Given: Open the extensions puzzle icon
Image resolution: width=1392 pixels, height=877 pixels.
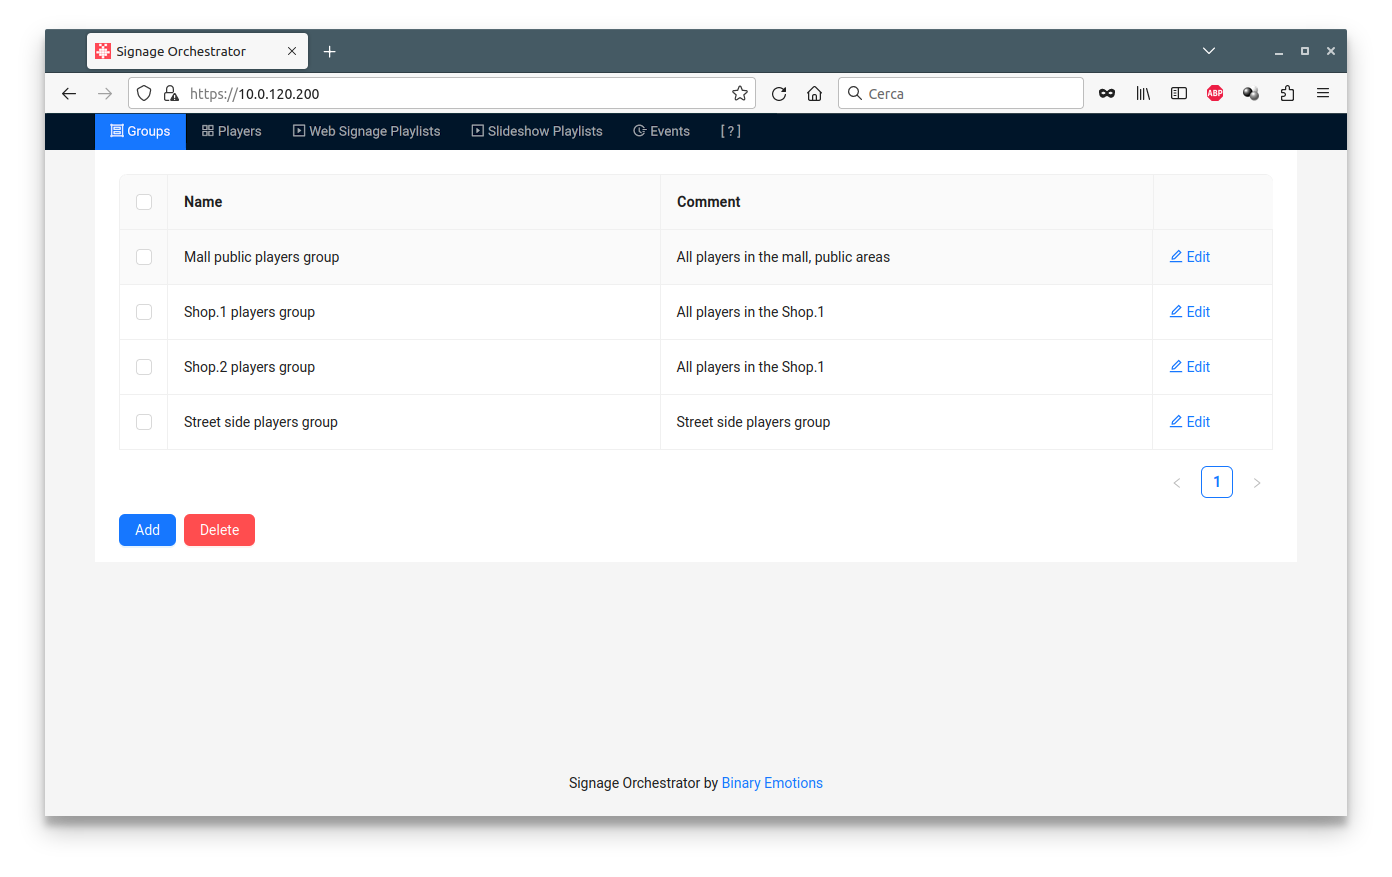Looking at the screenshot, I should [1287, 93].
